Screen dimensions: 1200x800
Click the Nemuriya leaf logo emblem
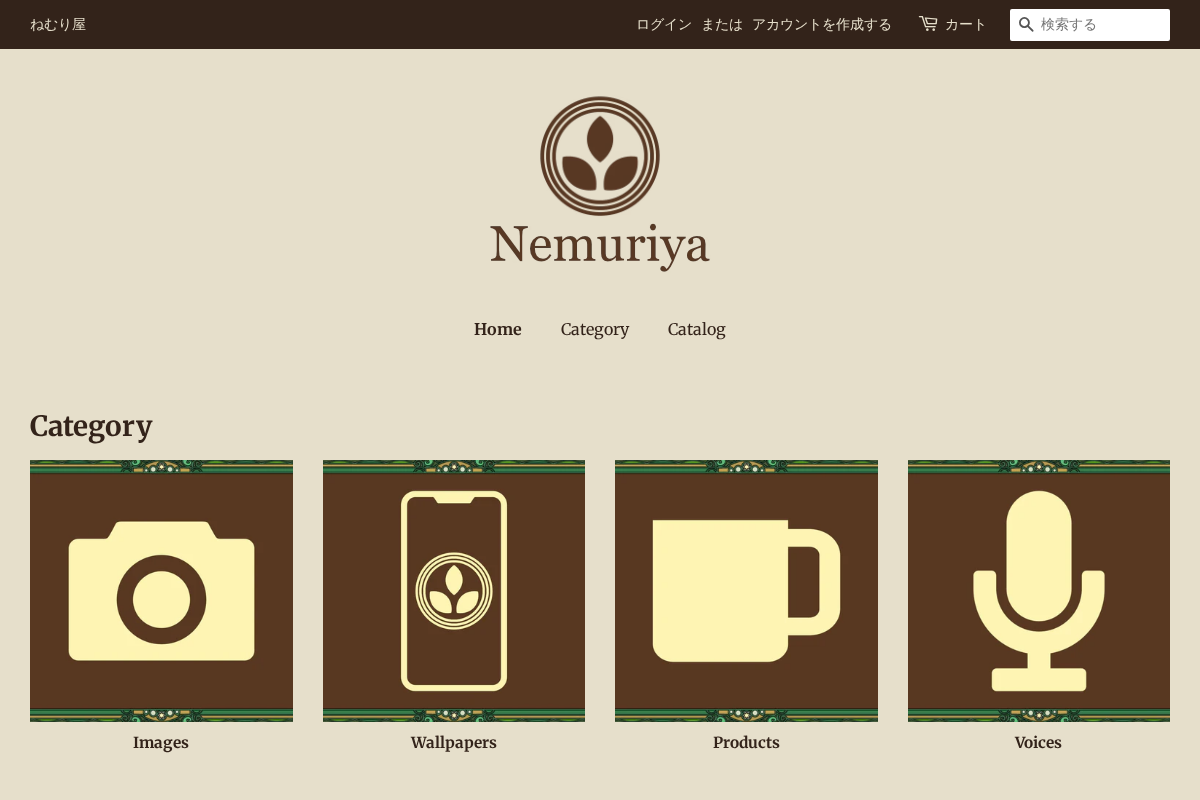pos(600,155)
